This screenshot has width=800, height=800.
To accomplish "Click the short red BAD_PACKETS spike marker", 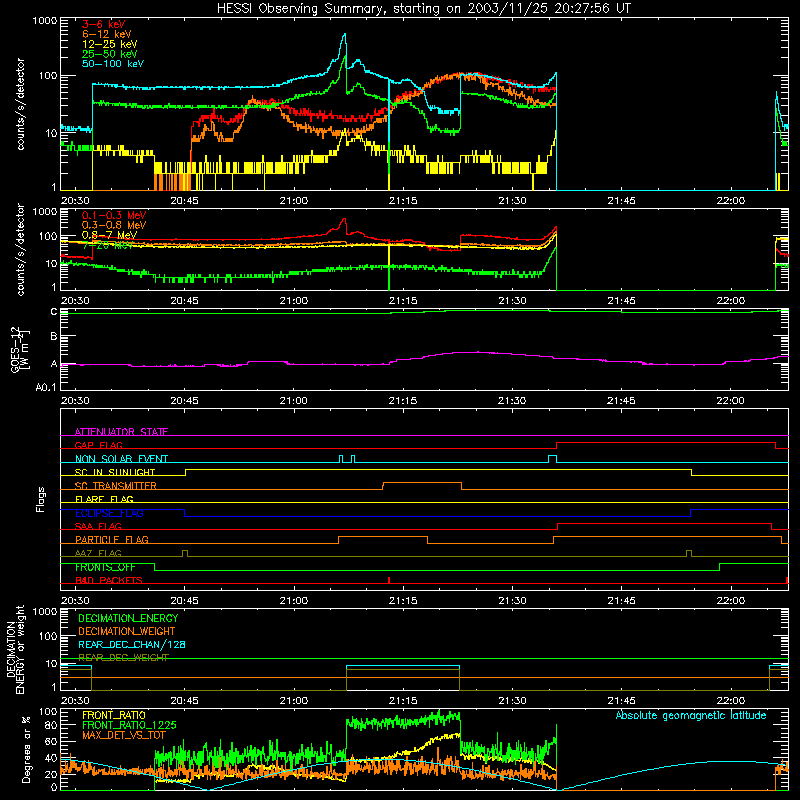I will pos(389,580).
